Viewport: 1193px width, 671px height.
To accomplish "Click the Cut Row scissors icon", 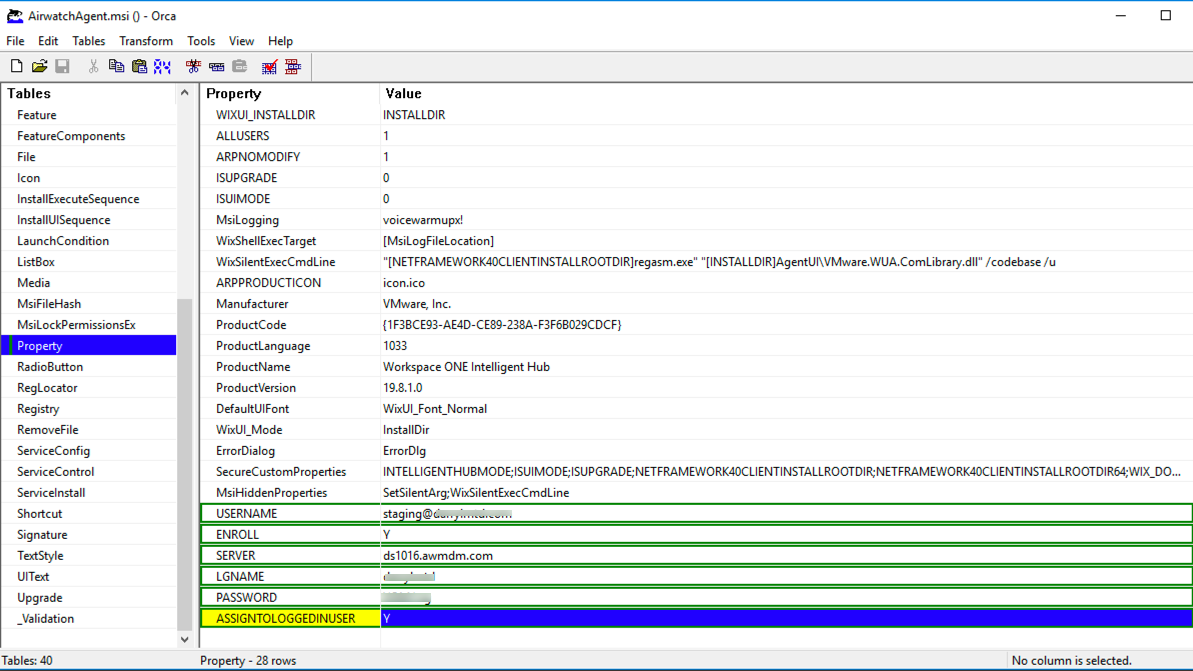I will [193, 66].
